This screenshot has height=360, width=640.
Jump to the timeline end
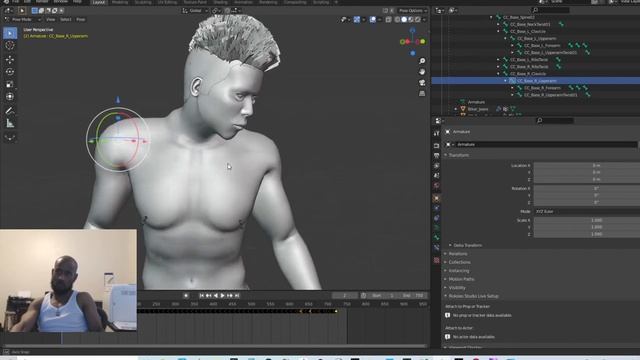point(237,296)
